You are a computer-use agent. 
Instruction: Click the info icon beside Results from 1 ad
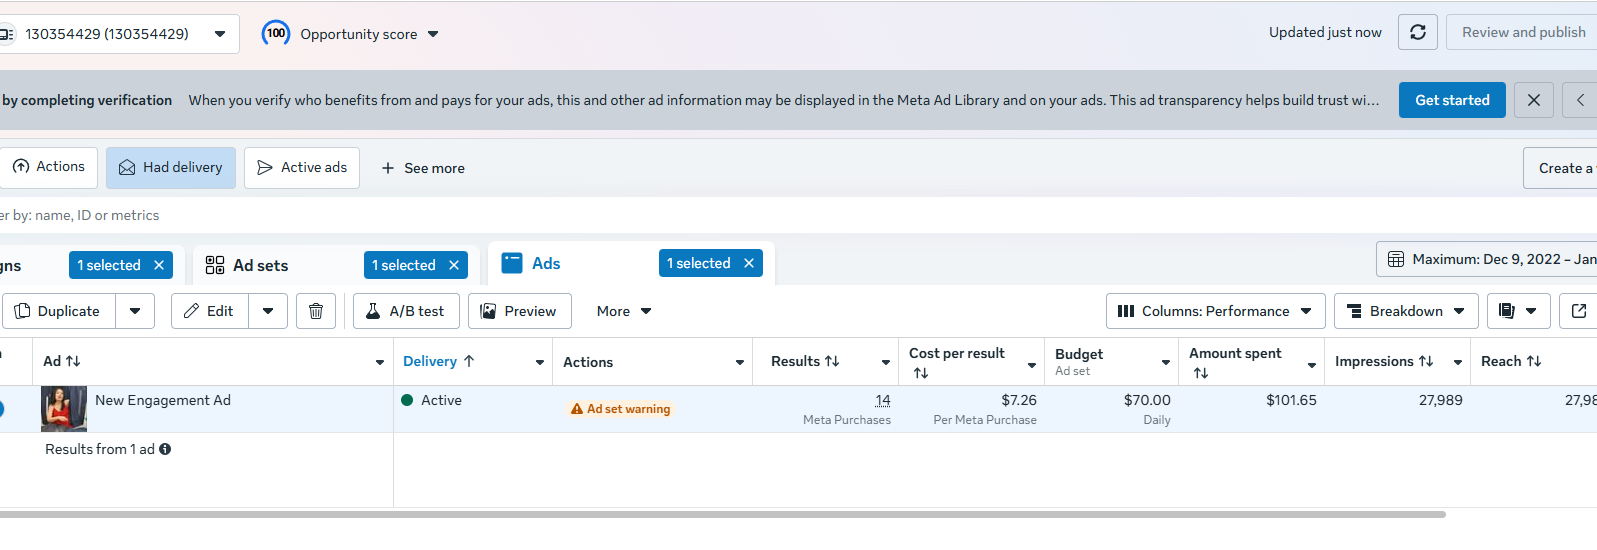[x=165, y=449]
